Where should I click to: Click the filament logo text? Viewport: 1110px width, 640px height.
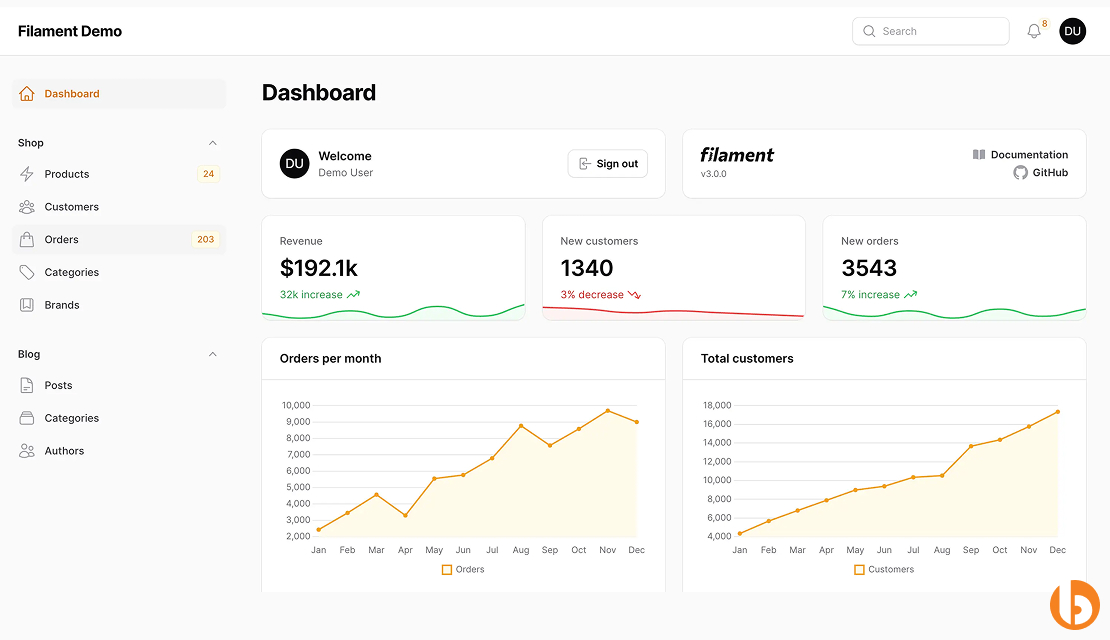click(737, 155)
